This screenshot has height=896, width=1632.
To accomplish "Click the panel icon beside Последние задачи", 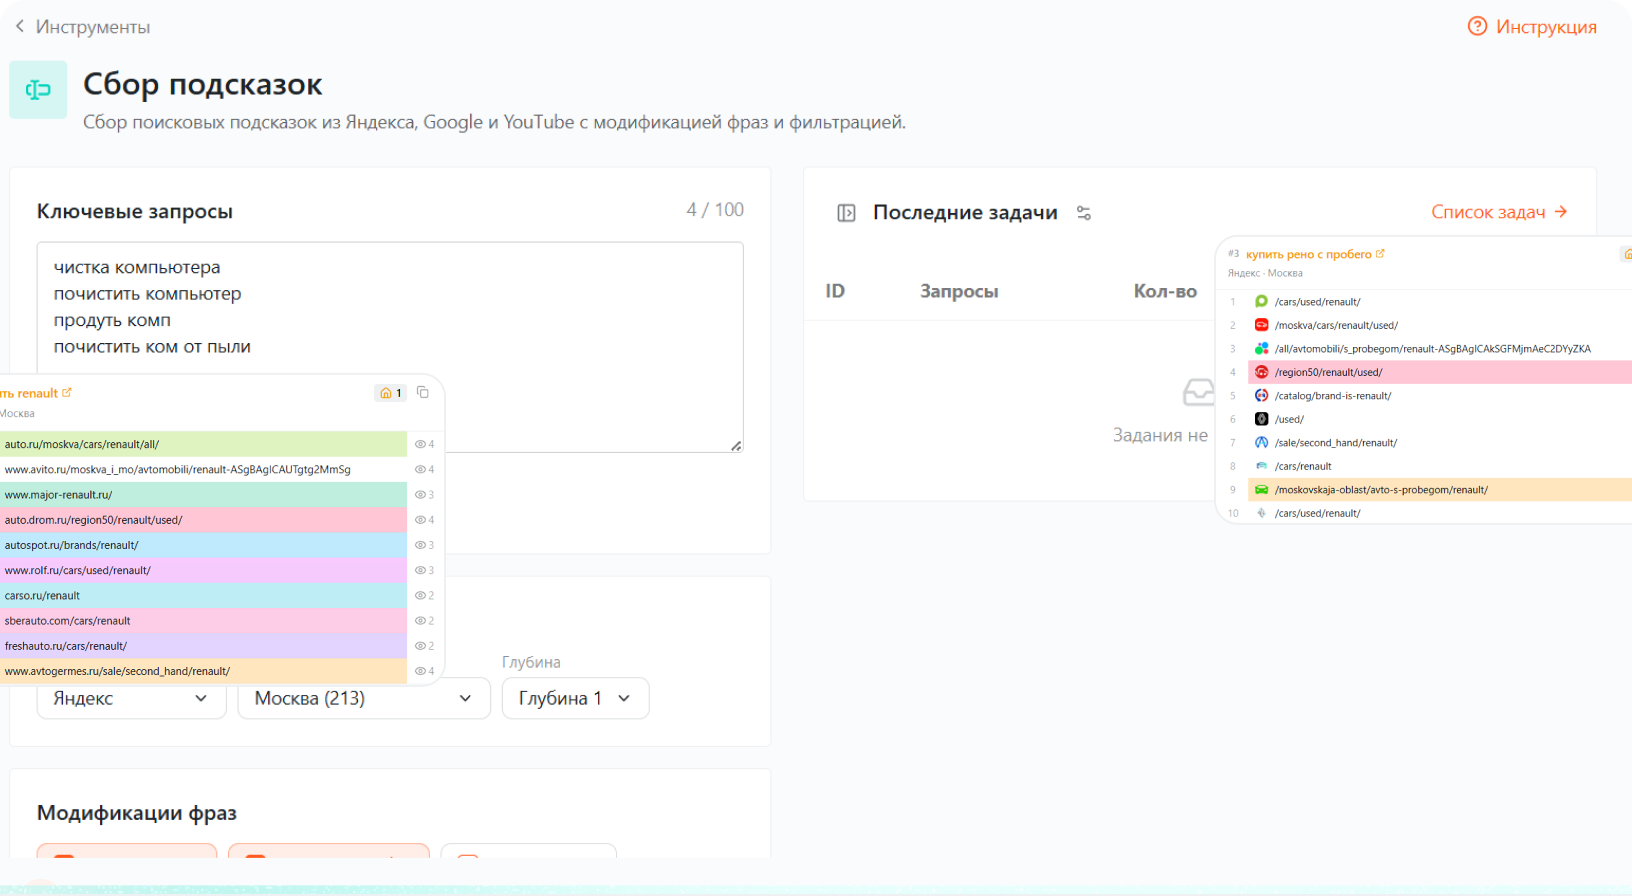I will pos(846,213).
